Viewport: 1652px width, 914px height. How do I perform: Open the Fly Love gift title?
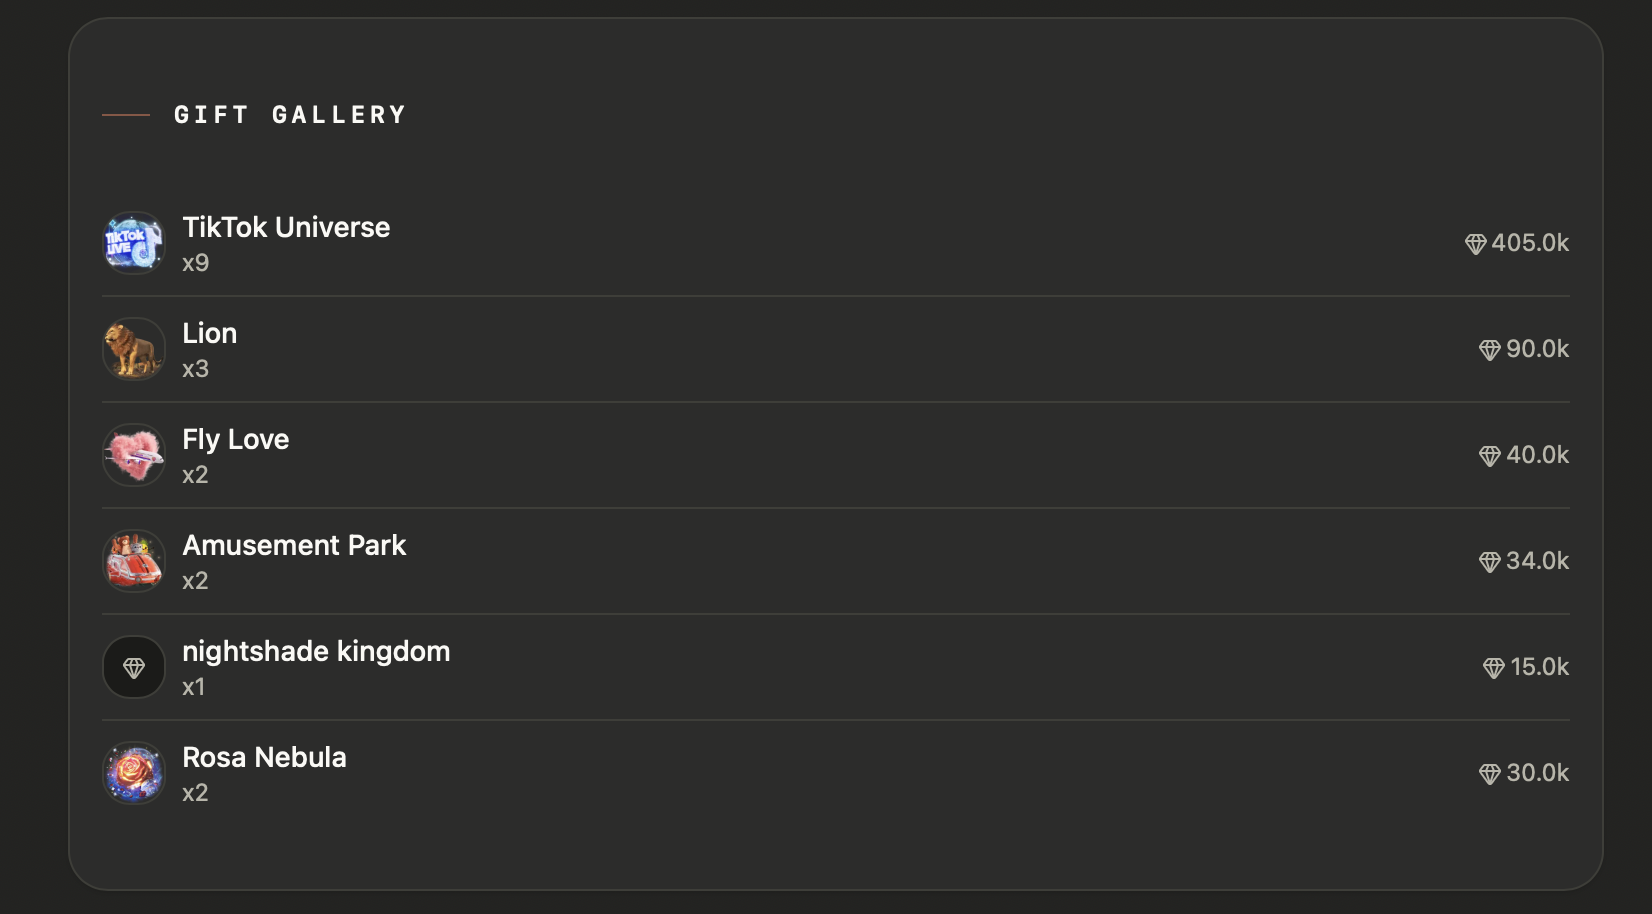click(x=236, y=440)
